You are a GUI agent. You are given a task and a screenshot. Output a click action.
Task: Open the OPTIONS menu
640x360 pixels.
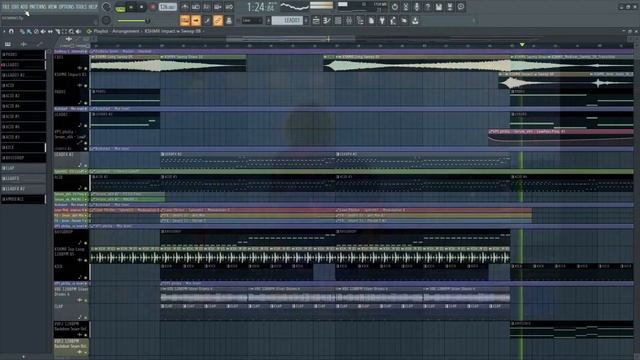(x=67, y=7)
